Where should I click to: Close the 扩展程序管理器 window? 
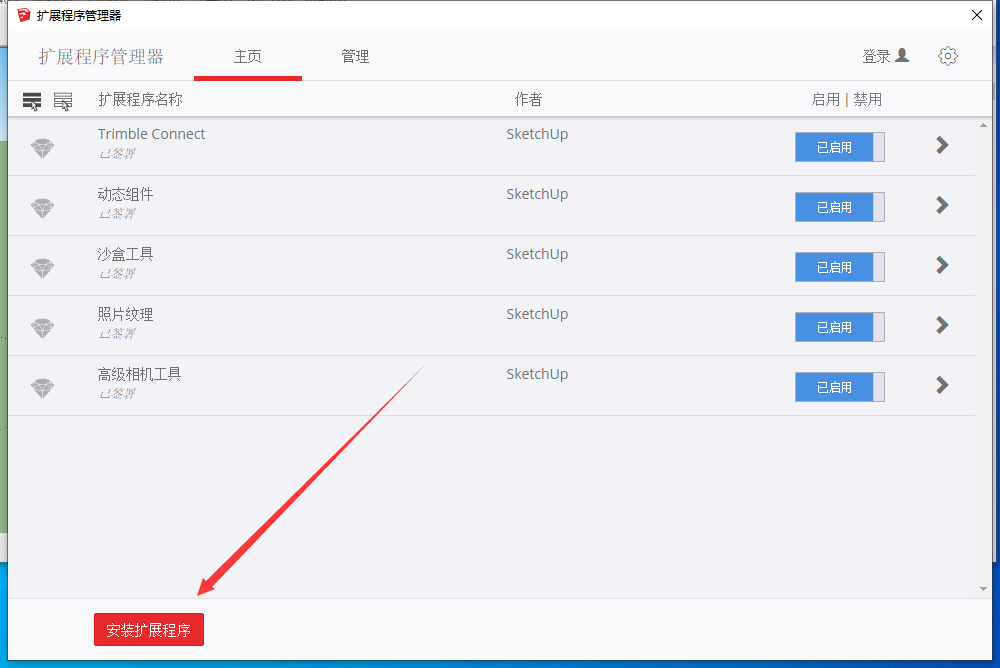[976, 15]
